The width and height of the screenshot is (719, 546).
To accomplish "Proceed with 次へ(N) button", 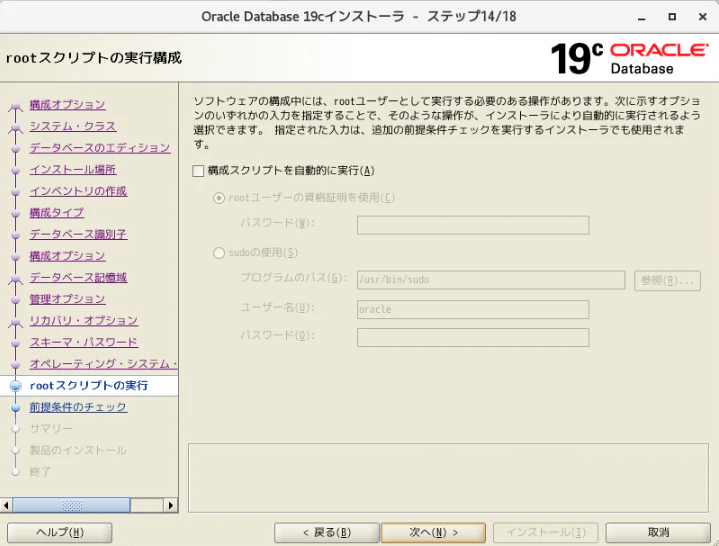I will pos(433,532).
